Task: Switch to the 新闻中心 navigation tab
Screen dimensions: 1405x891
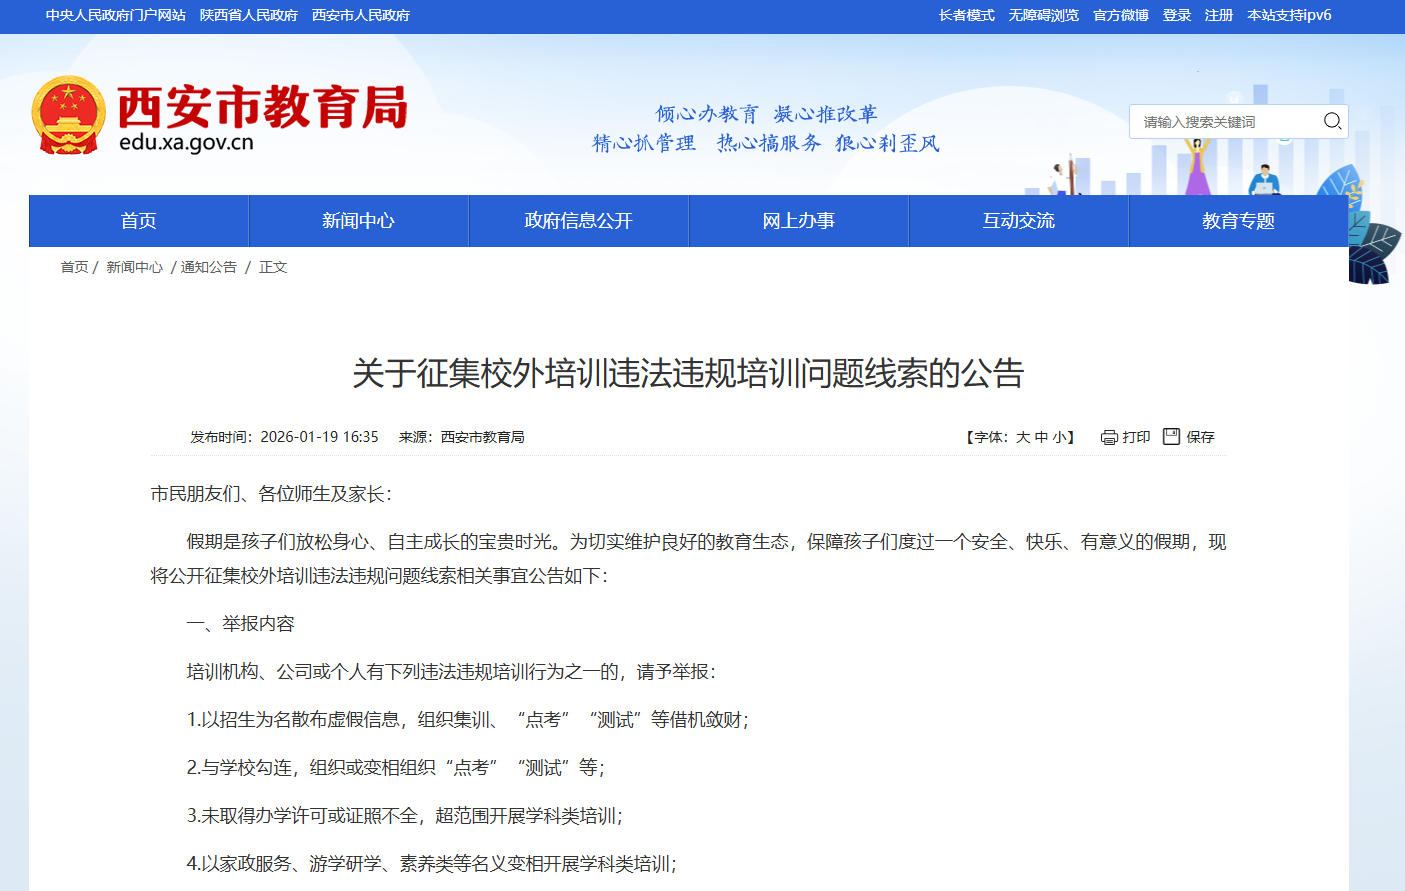Action: [358, 220]
